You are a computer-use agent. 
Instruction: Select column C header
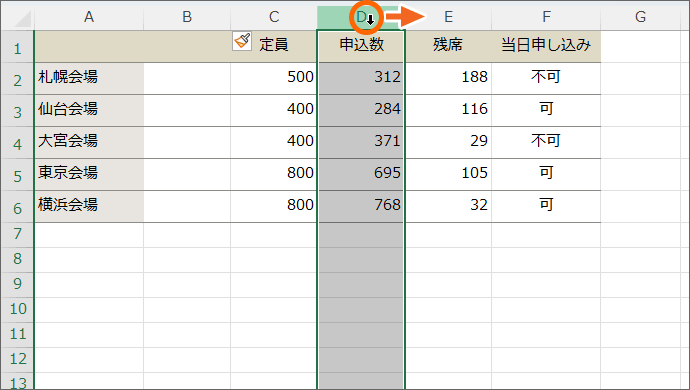click(x=274, y=17)
